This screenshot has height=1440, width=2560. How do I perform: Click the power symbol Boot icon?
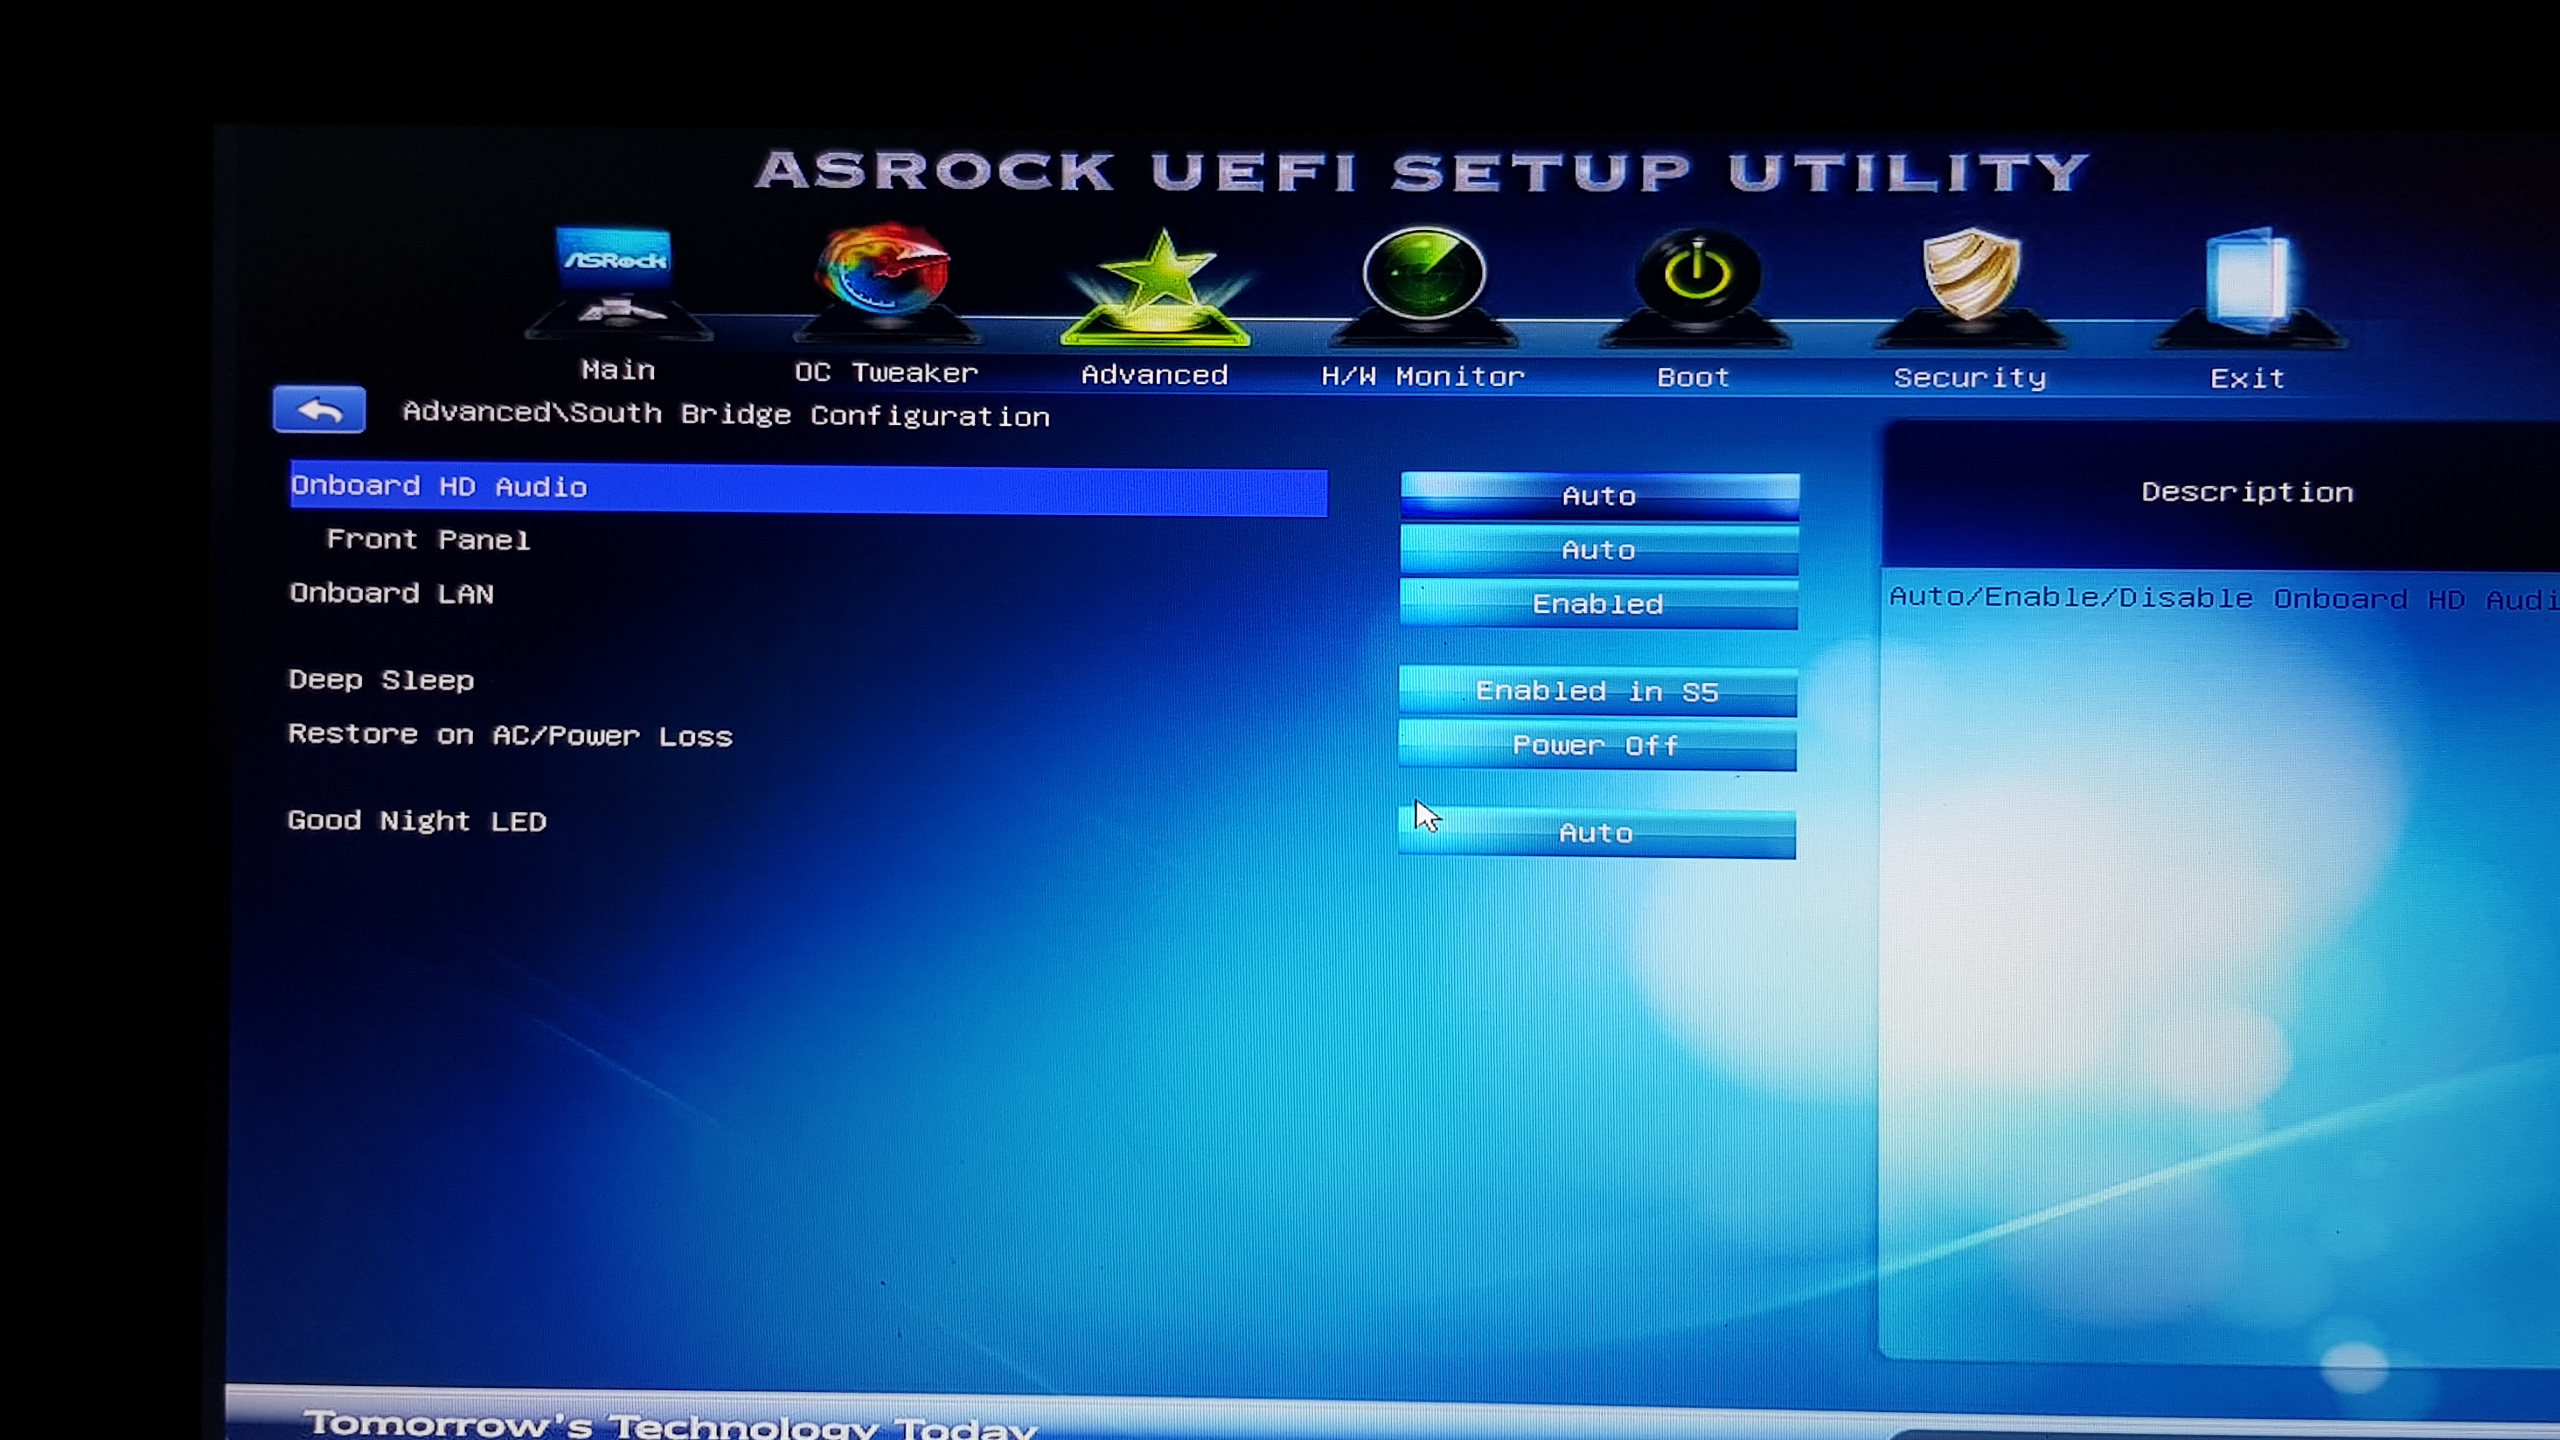tap(1696, 287)
